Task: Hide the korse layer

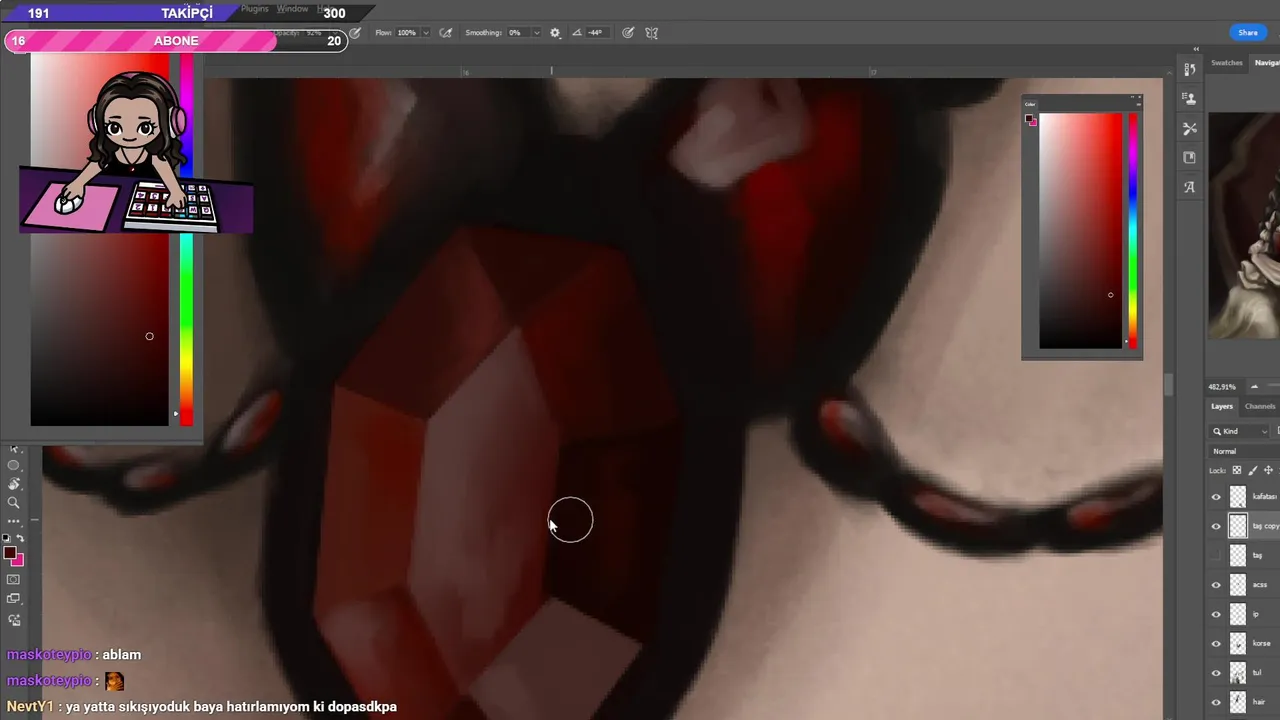Action: 1216,643
